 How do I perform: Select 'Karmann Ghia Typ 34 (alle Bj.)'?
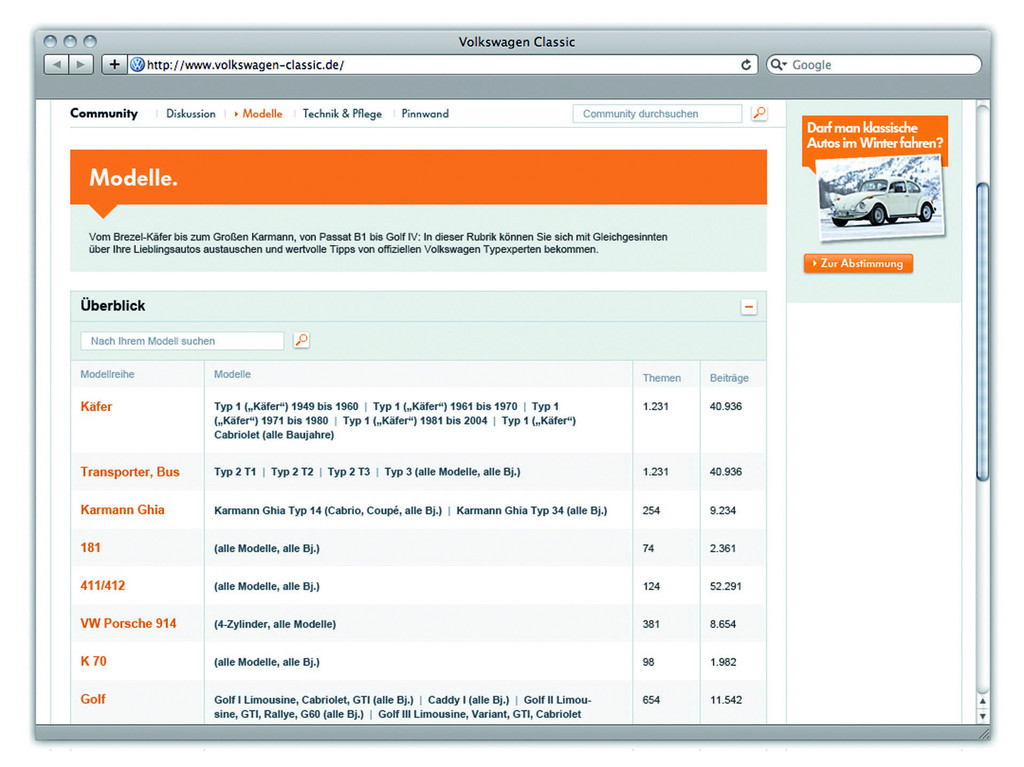[x=532, y=510]
